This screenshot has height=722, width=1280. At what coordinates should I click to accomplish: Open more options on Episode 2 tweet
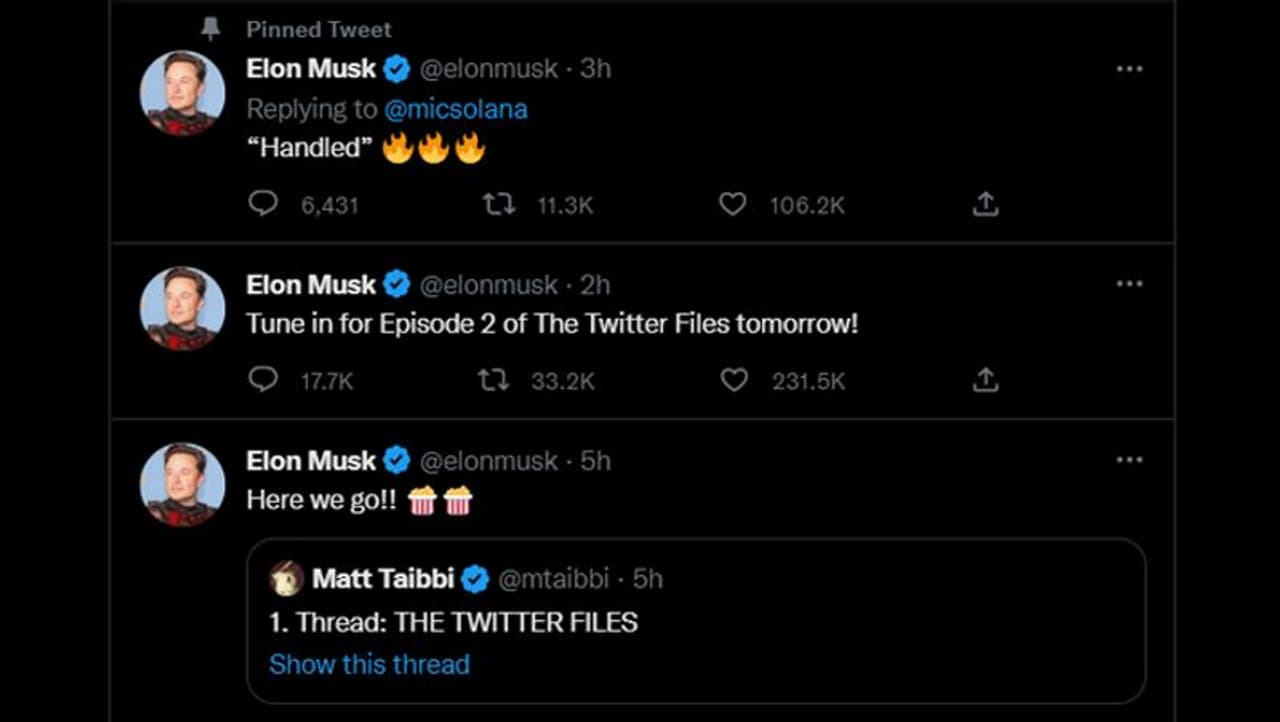pyautogui.click(x=1129, y=284)
